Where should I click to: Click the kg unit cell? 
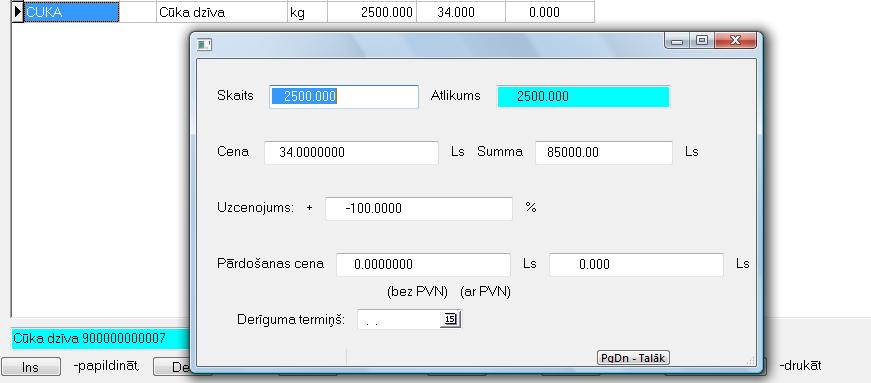(x=307, y=12)
